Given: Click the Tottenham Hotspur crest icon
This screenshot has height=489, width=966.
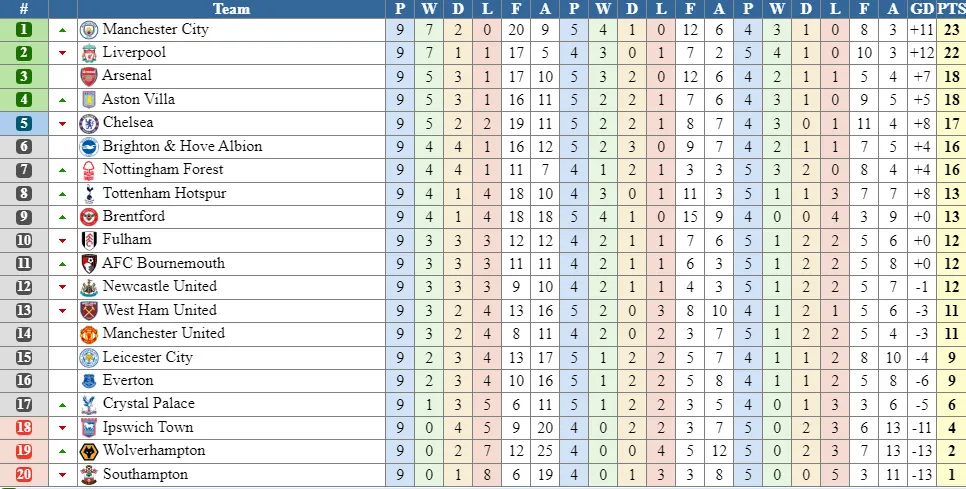Looking at the screenshot, I should [89, 193].
